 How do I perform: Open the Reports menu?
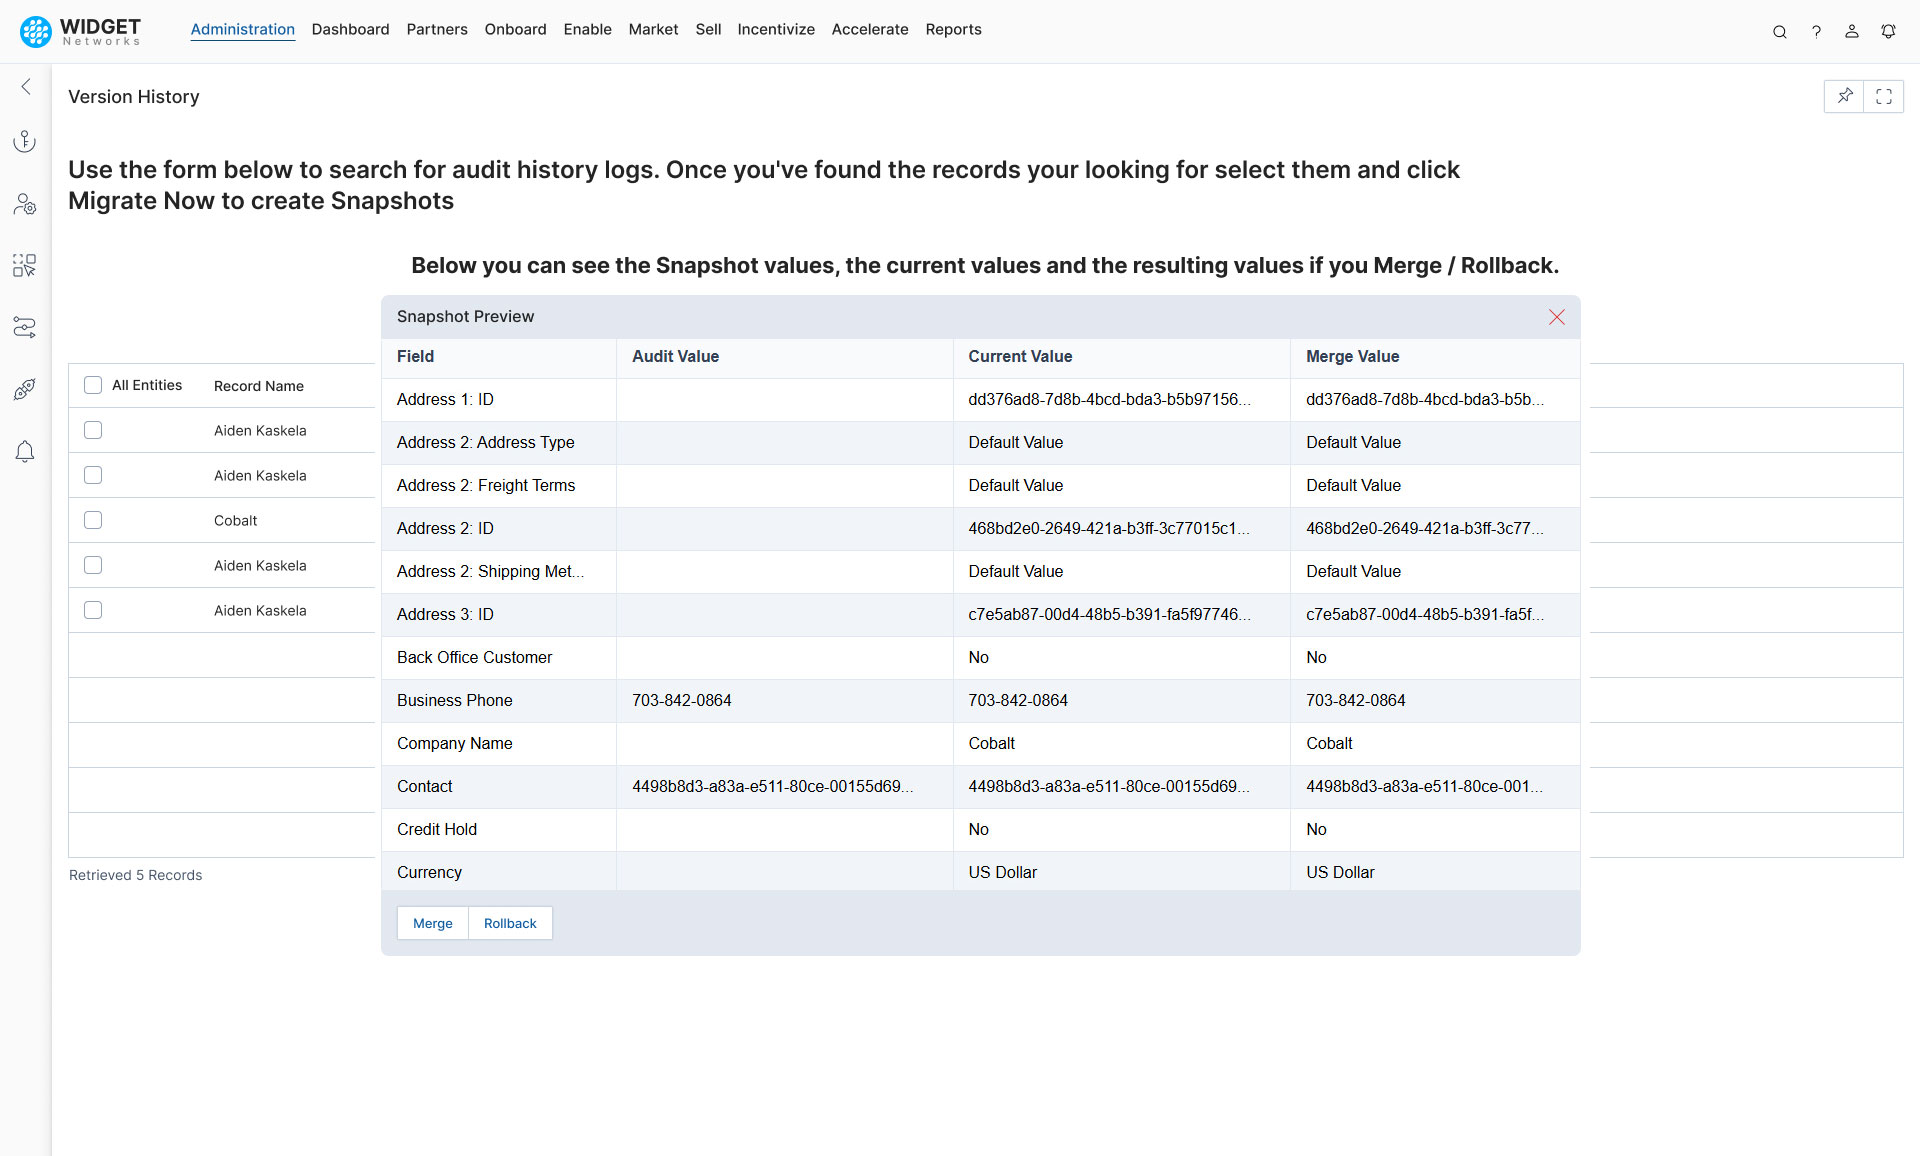[953, 29]
